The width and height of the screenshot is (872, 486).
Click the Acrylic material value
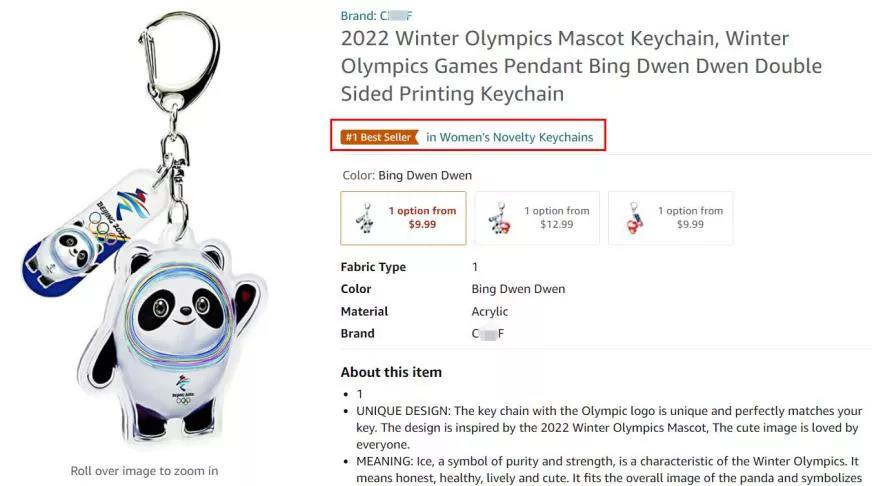(490, 311)
